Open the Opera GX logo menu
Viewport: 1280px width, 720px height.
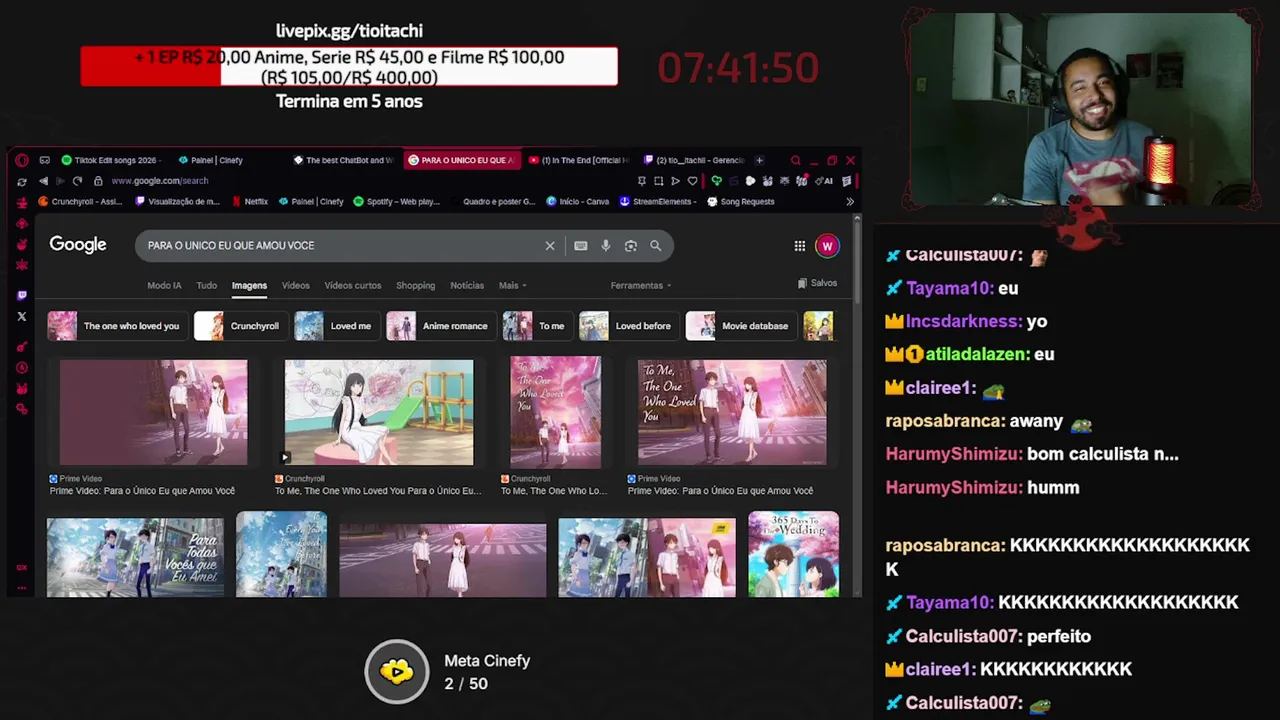tap(22, 160)
